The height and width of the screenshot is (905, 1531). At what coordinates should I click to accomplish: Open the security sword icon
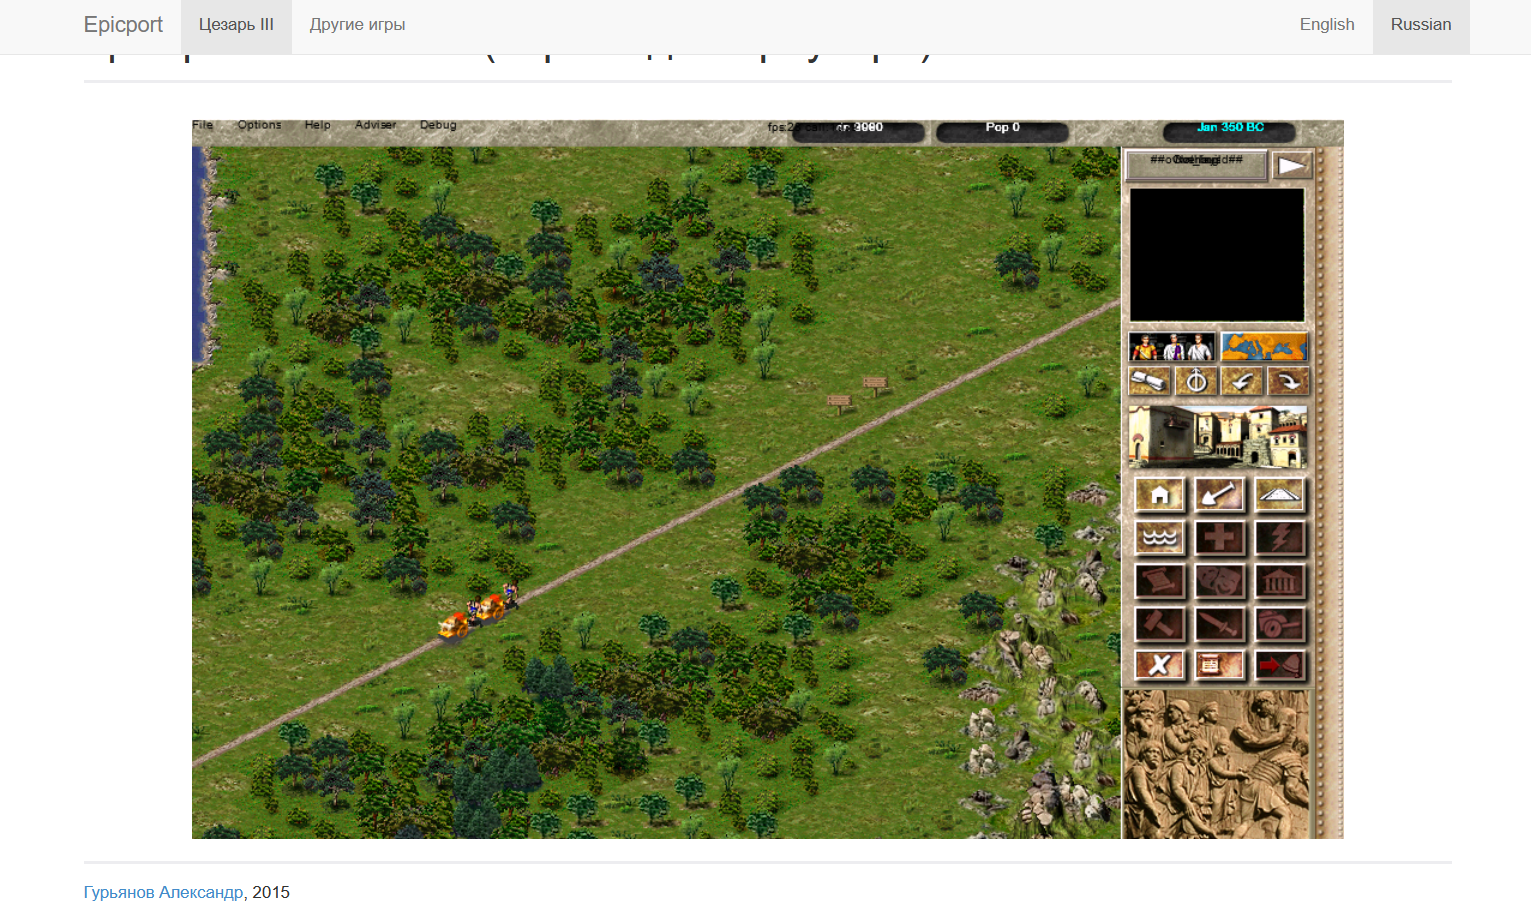pos(1220,624)
